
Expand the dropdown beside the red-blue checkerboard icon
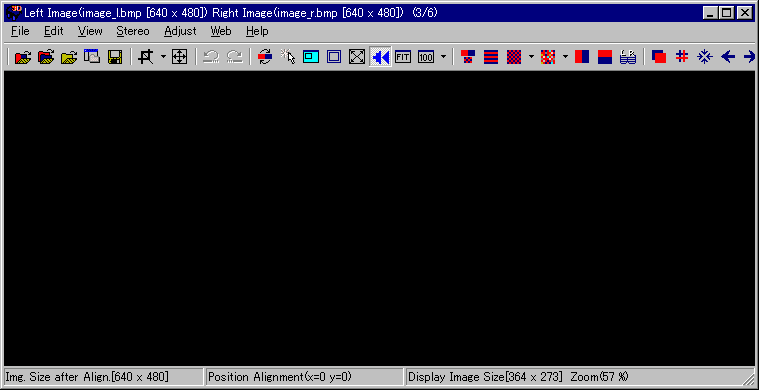coord(531,57)
